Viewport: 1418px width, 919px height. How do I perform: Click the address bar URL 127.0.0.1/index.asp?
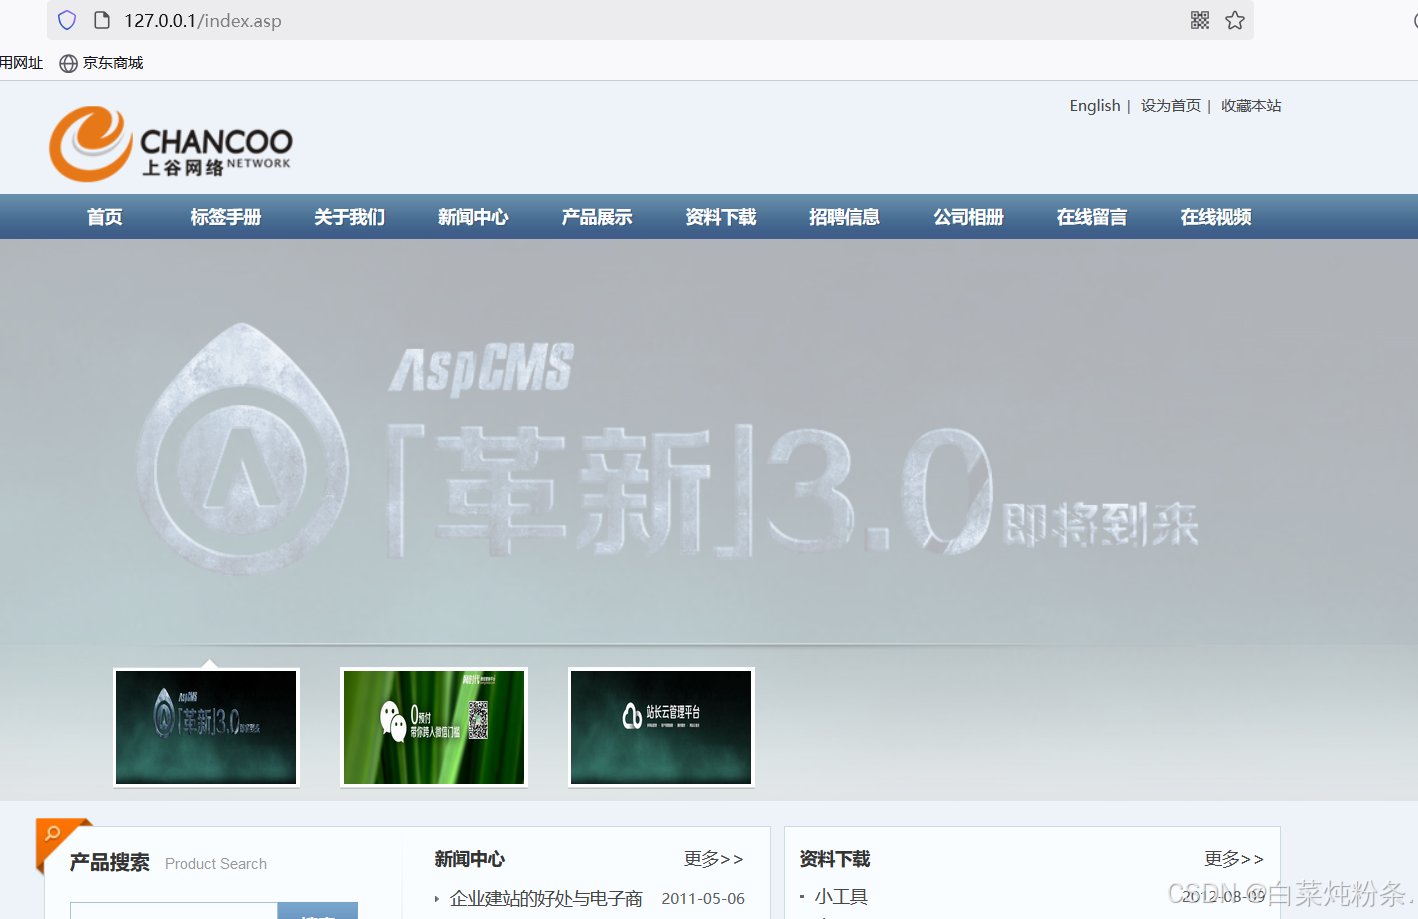tap(203, 20)
